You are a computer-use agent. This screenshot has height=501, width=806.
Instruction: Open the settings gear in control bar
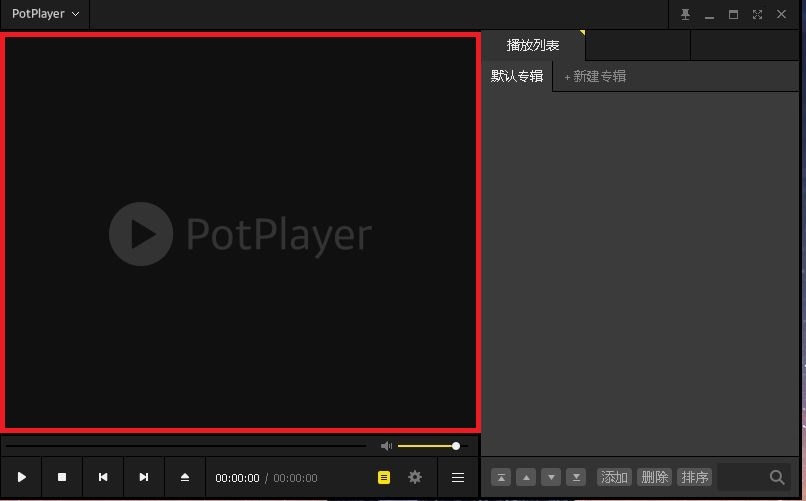click(x=415, y=478)
